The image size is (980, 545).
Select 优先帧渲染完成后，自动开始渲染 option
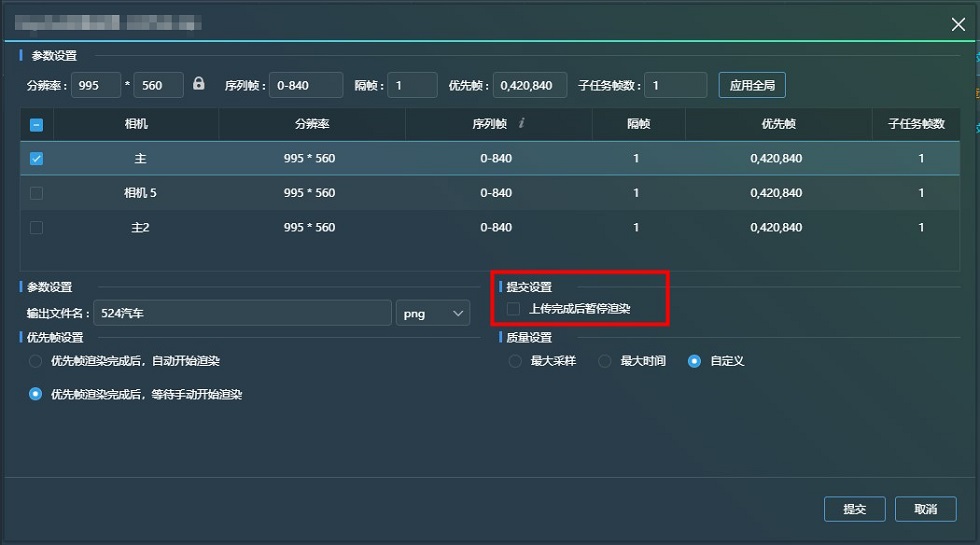point(36,360)
